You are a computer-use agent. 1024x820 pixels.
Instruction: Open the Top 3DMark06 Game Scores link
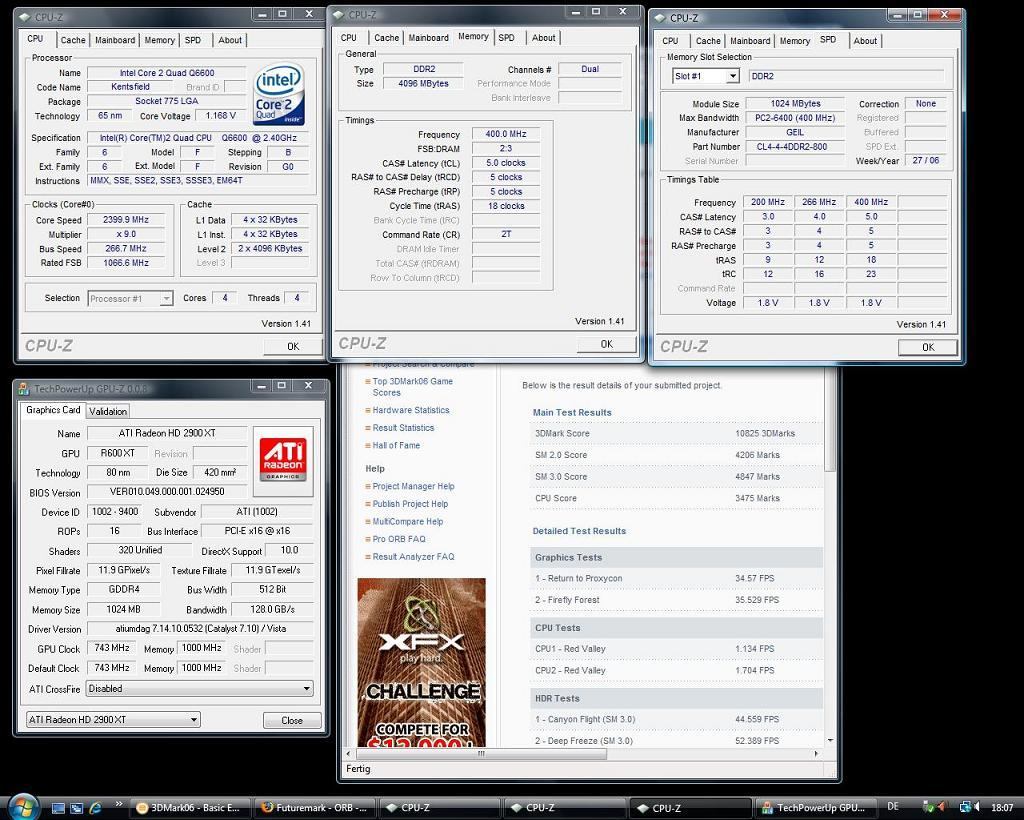tap(412, 386)
